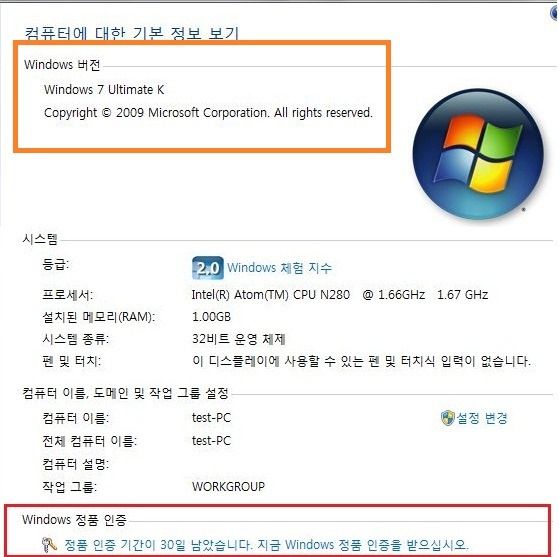This screenshot has width=559, height=557.
Task: Click the large Windows 7 logo orb
Action: click(478, 154)
